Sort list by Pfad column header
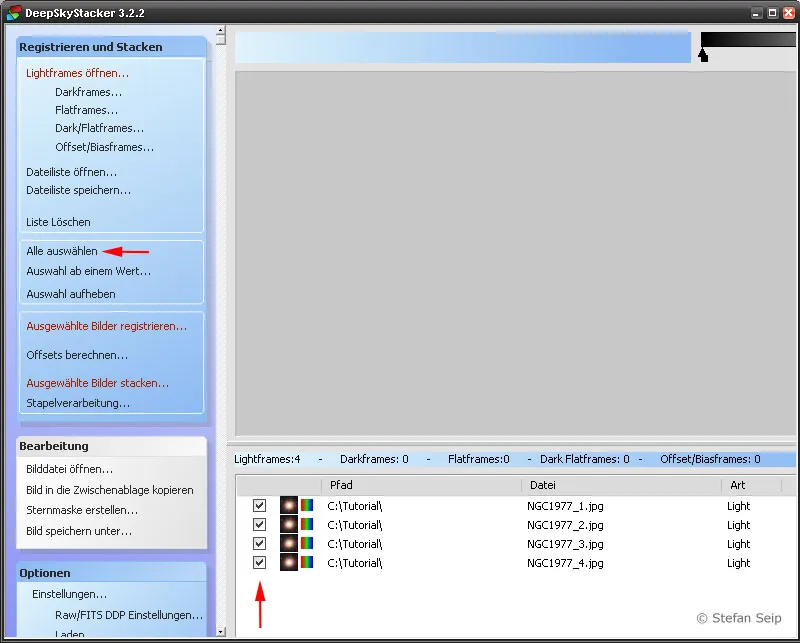This screenshot has height=643, width=800. point(422,485)
